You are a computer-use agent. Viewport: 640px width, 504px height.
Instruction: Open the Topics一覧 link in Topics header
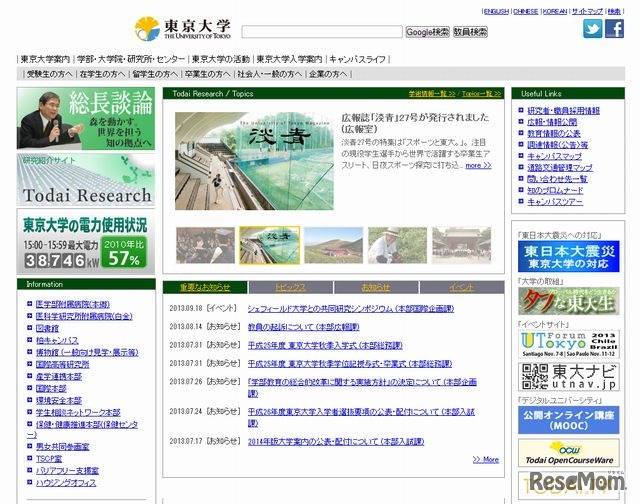click(x=481, y=94)
